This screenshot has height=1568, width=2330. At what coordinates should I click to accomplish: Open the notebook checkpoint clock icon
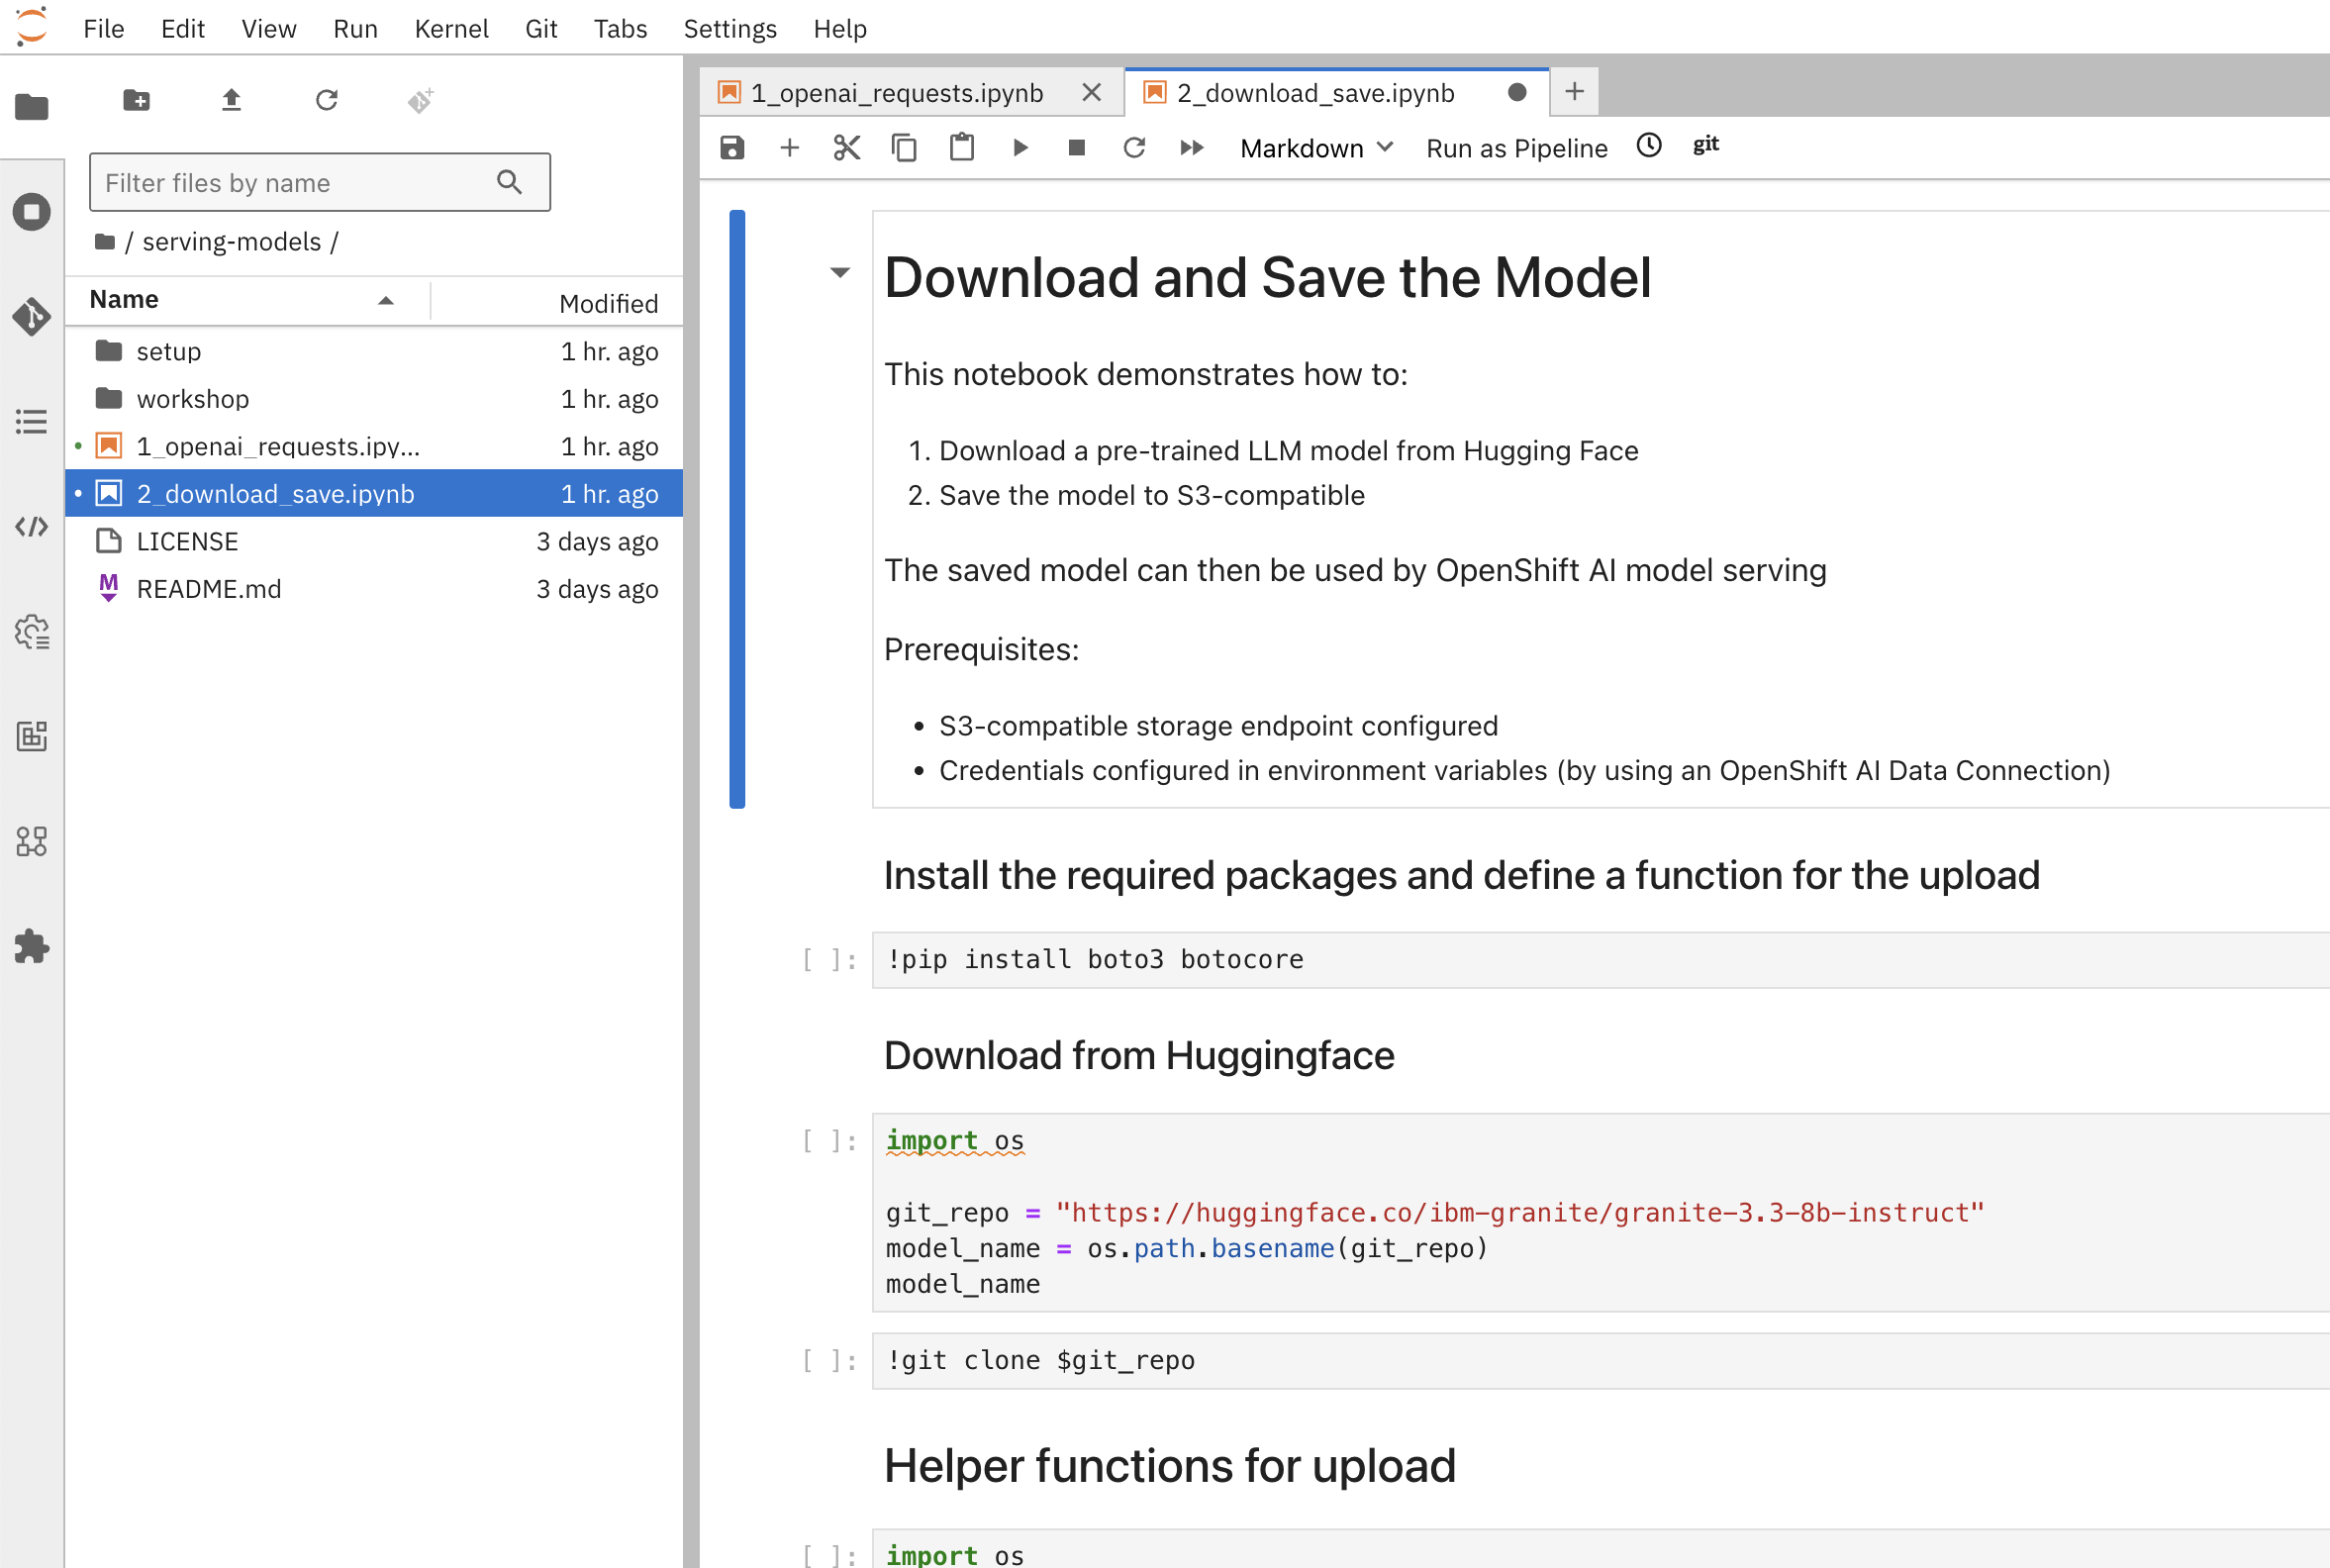coord(1649,146)
